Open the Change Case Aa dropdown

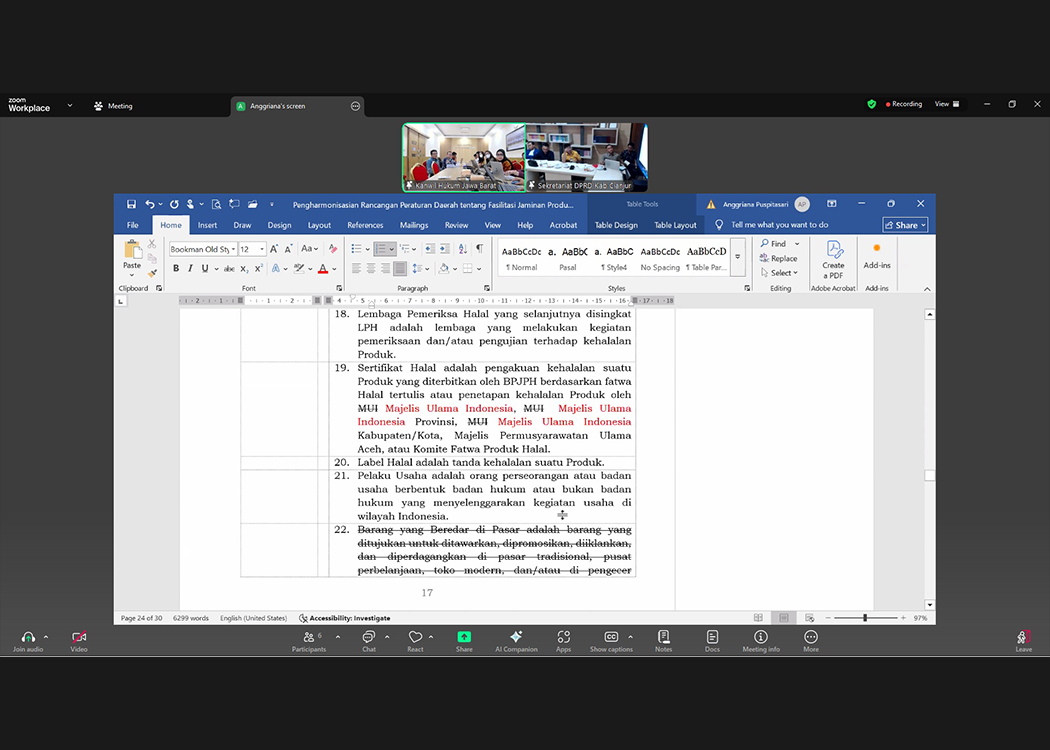[309, 249]
